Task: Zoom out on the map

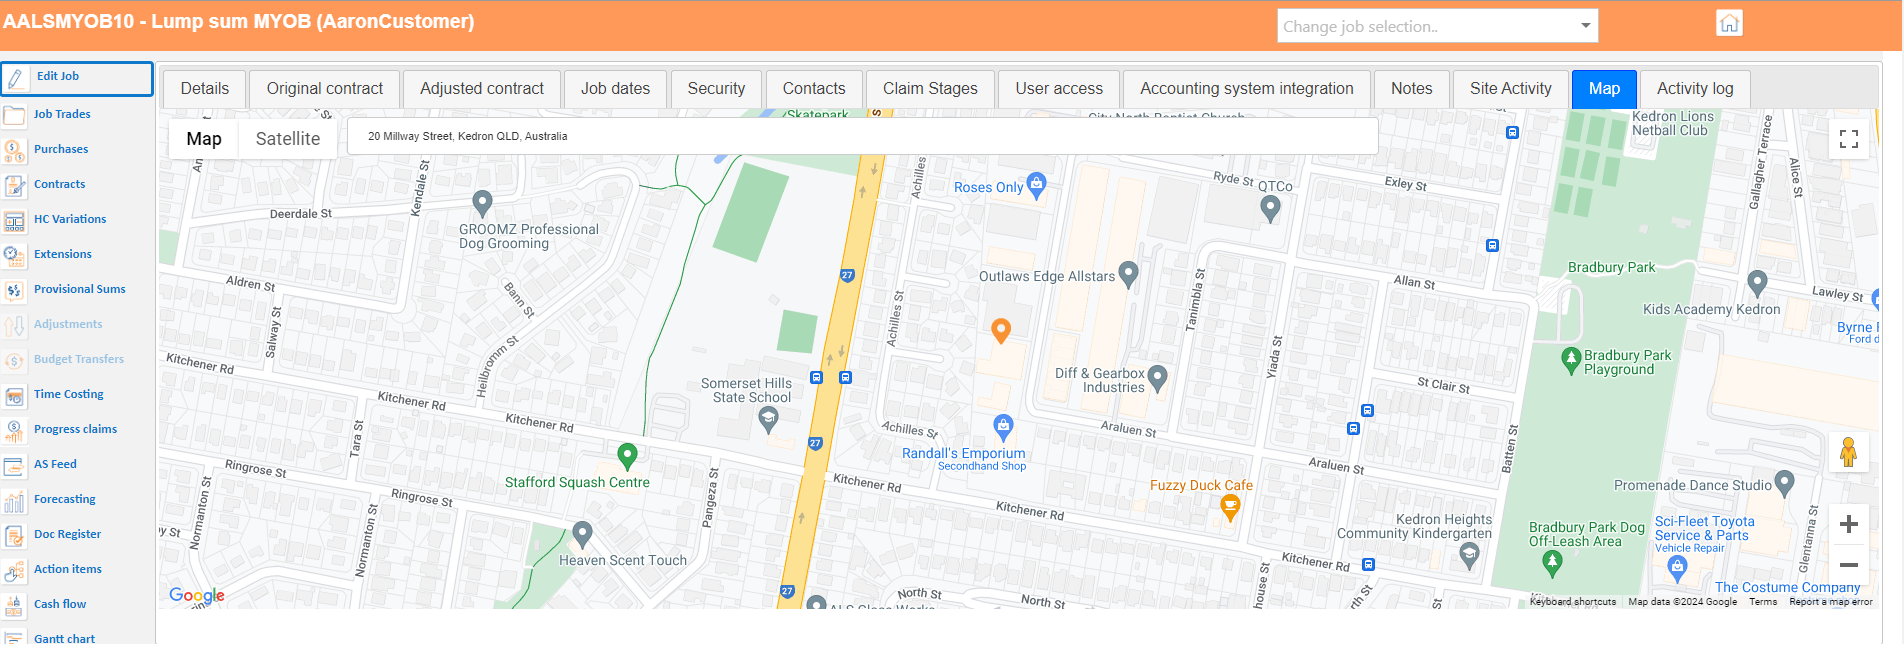Action: pos(1849,565)
